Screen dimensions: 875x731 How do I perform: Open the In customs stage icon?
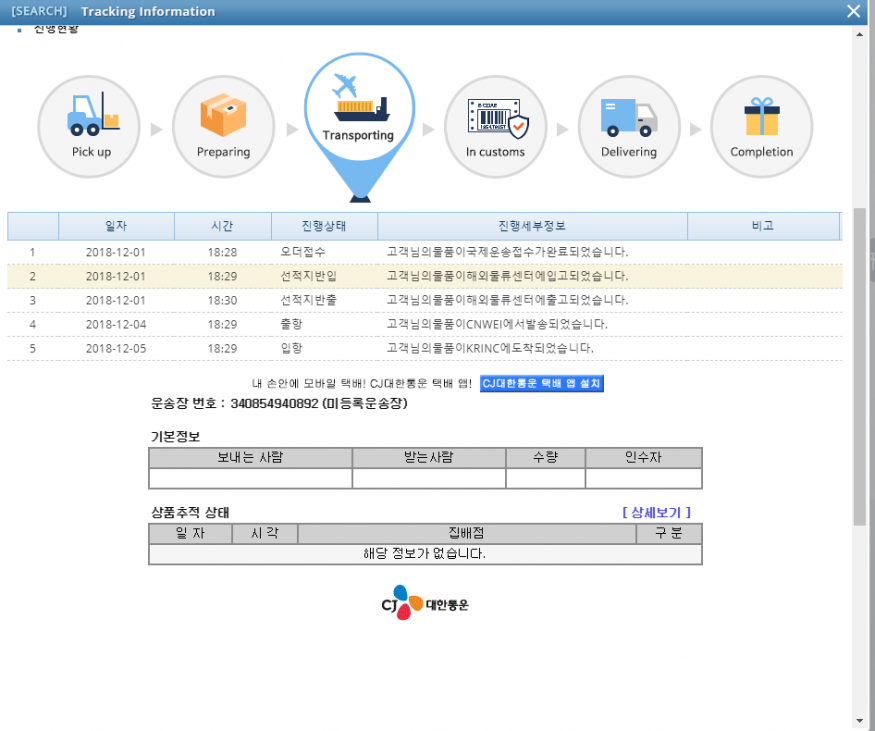[x=495, y=115]
